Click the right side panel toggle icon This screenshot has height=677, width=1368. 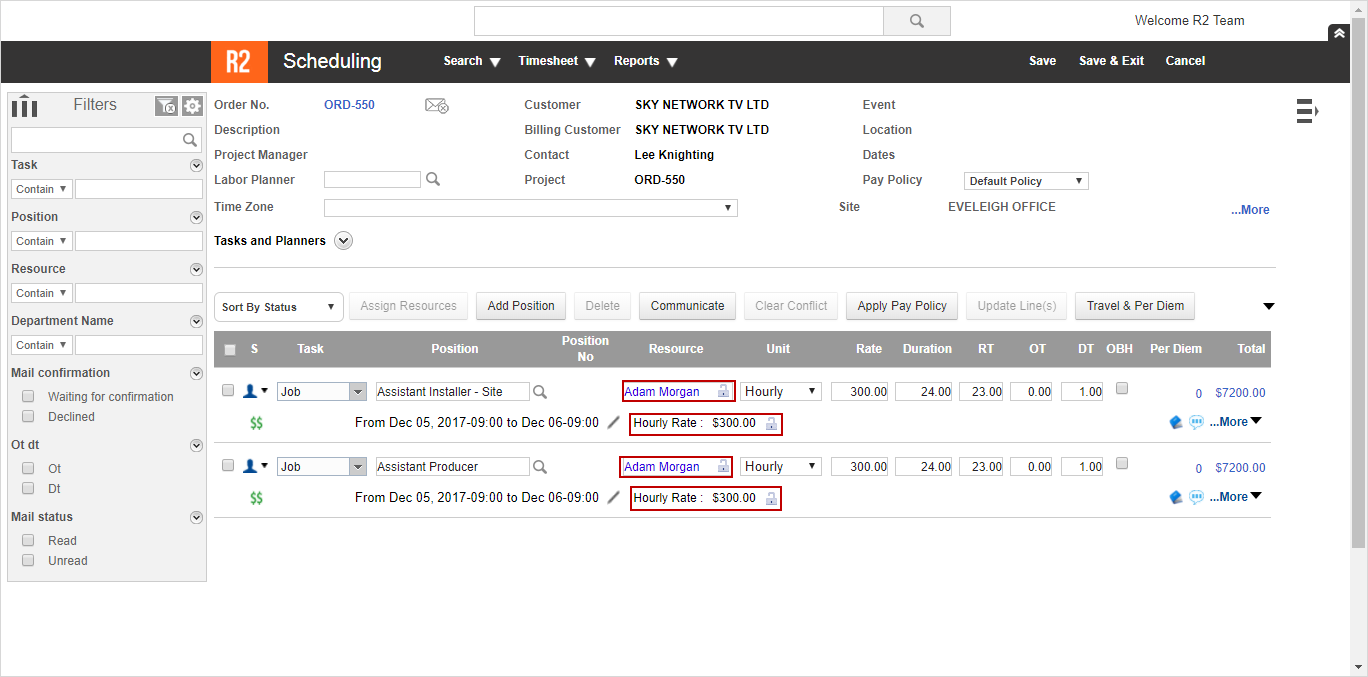pyautogui.click(x=1307, y=111)
